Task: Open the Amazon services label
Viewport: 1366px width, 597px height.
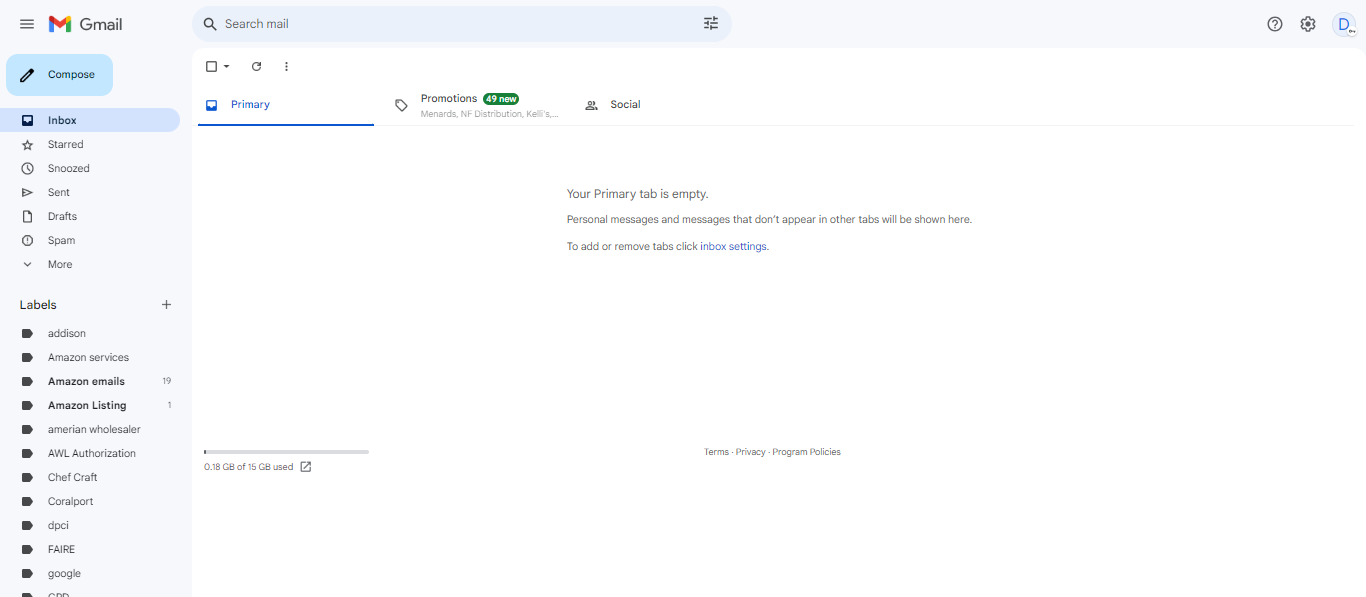Action: click(90, 358)
